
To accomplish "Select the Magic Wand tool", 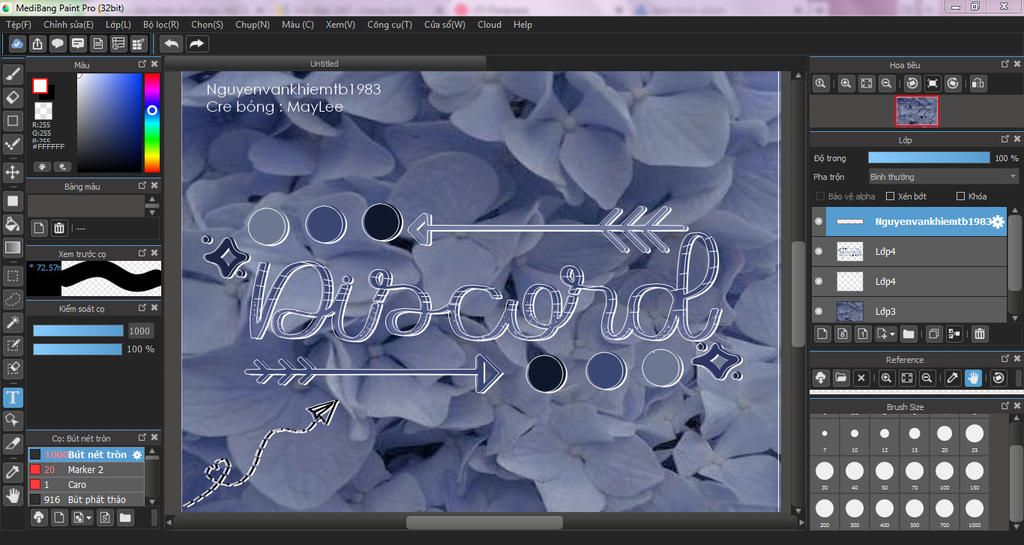I will tap(12, 322).
